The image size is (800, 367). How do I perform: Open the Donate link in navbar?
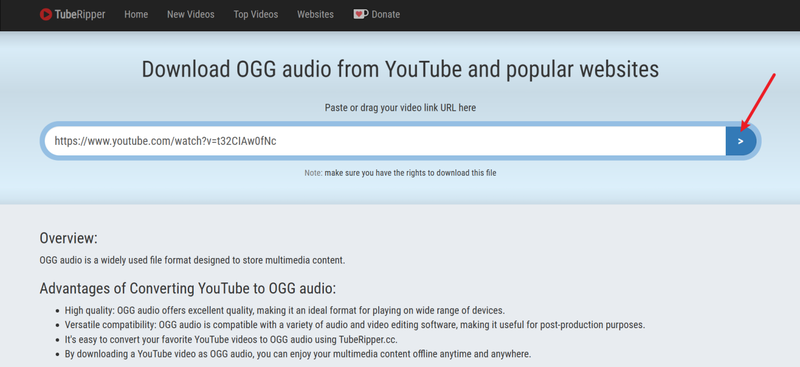click(386, 14)
